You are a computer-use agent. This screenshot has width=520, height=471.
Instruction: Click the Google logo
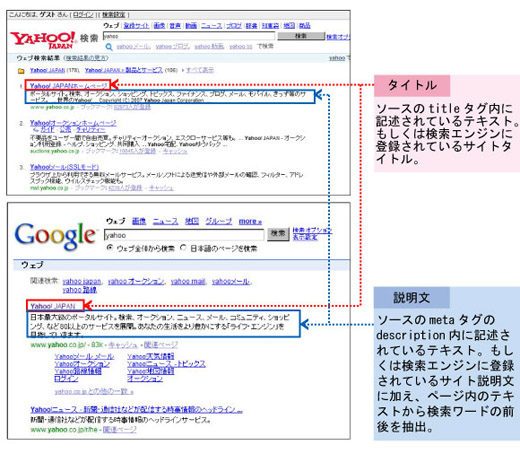[55, 236]
